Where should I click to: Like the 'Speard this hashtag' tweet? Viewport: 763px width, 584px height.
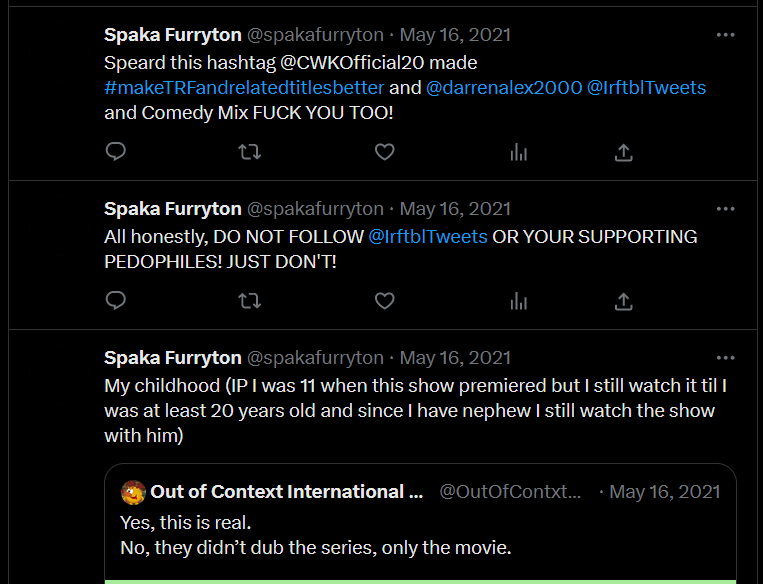click(384, 152)
